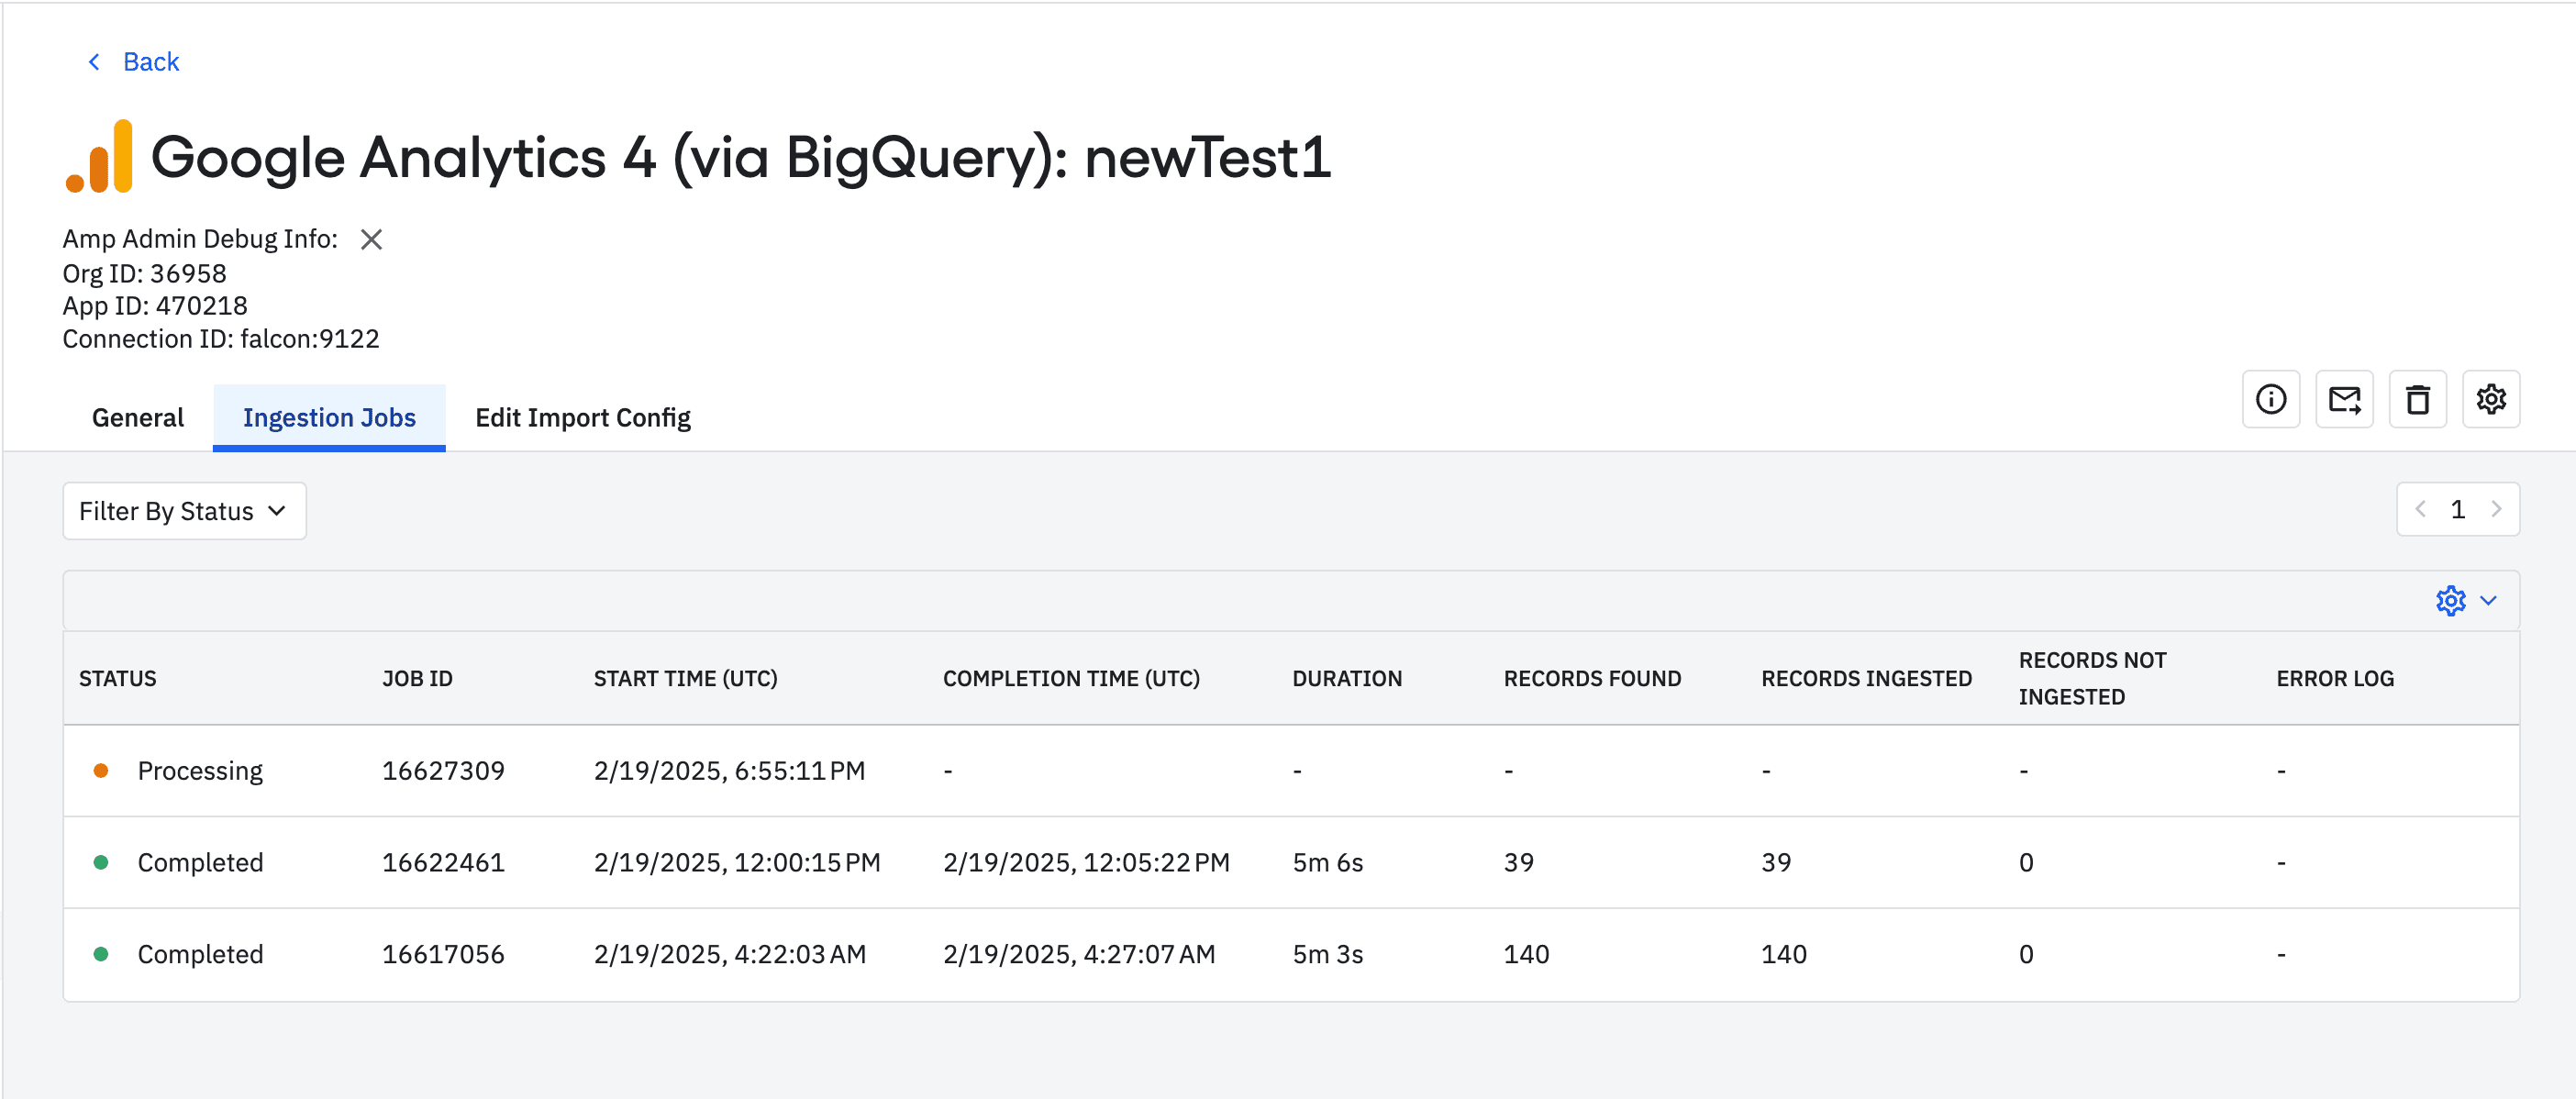The height and width of the screenshot is (1099, 2576).
Task: Switch to the General tab
Action: (137, 418)
